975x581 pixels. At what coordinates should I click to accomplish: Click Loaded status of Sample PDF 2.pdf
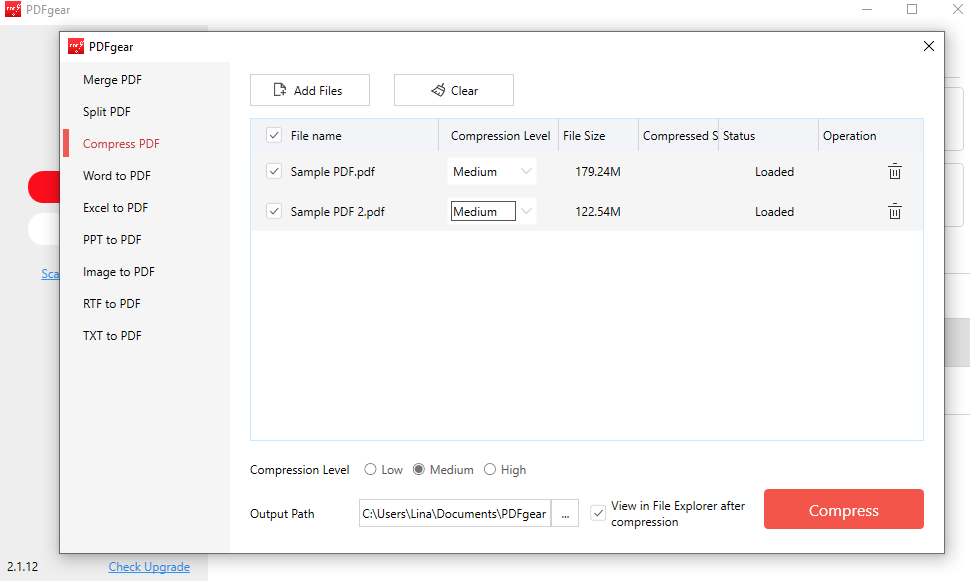coord(774,211)
